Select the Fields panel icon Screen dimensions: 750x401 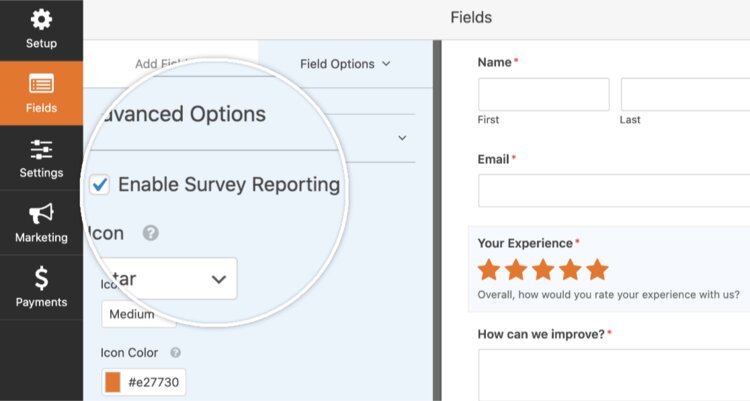(41, 85)
